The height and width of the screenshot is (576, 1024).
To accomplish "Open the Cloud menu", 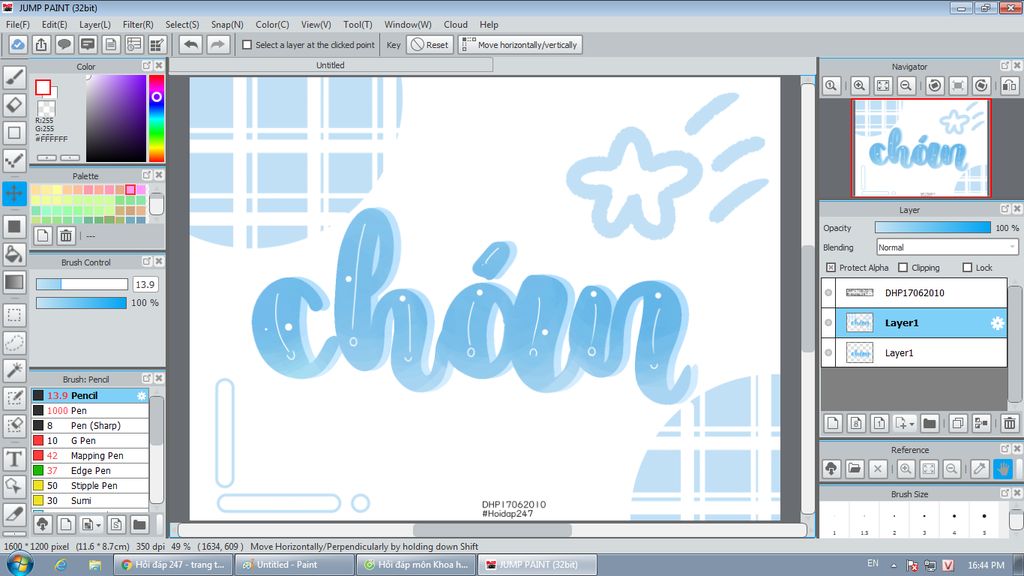I will point(455,24).
